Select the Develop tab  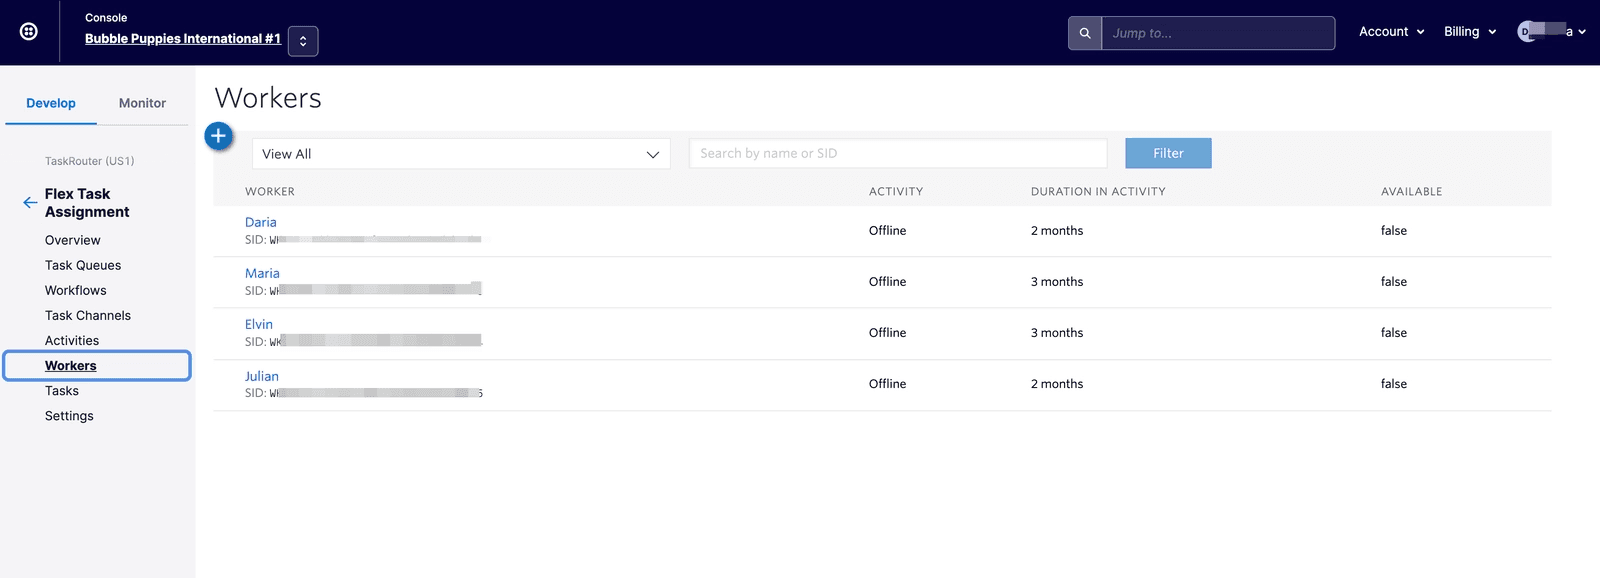pos(51,103)
